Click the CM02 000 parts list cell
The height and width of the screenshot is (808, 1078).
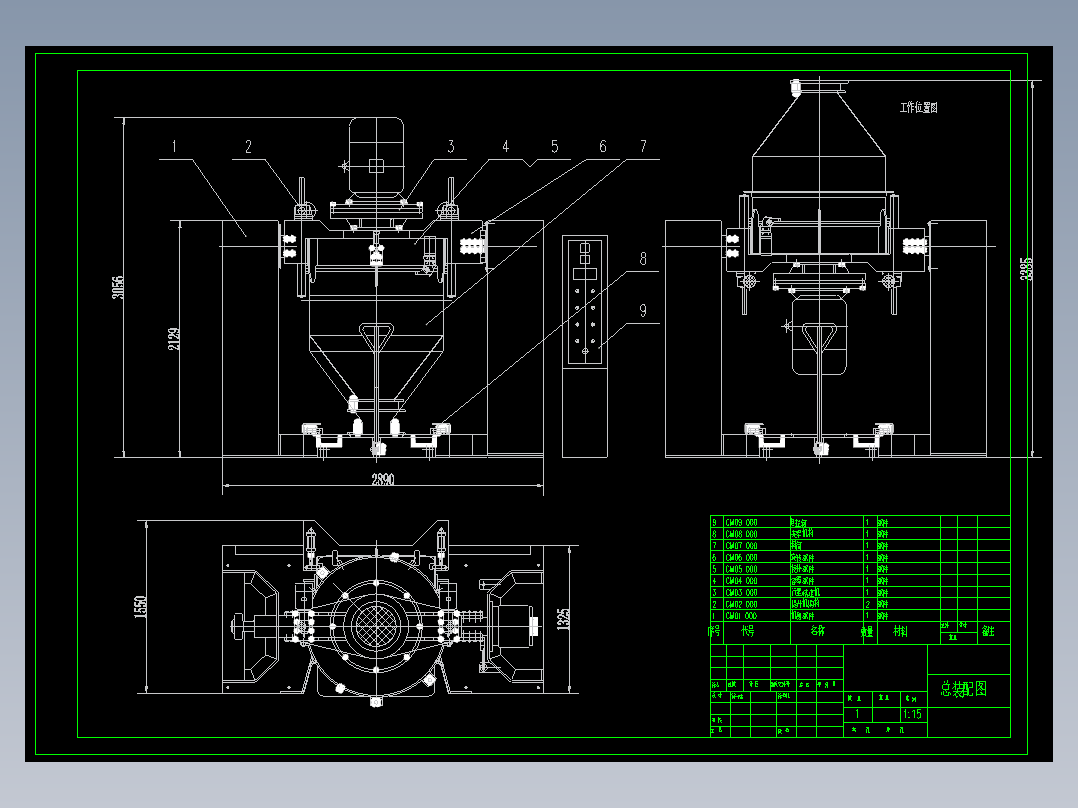coord(741,604)
